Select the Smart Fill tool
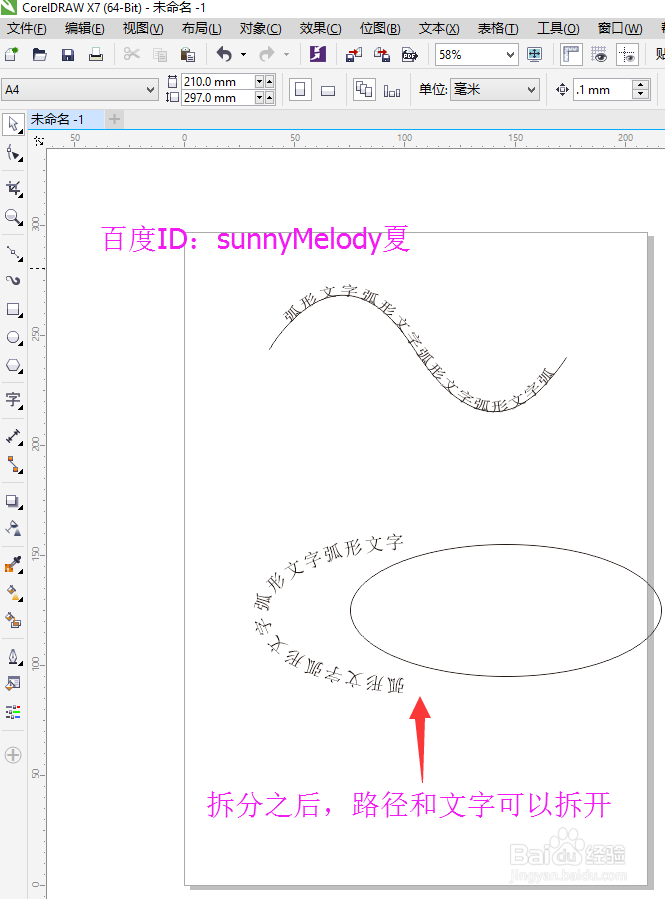 13,620
